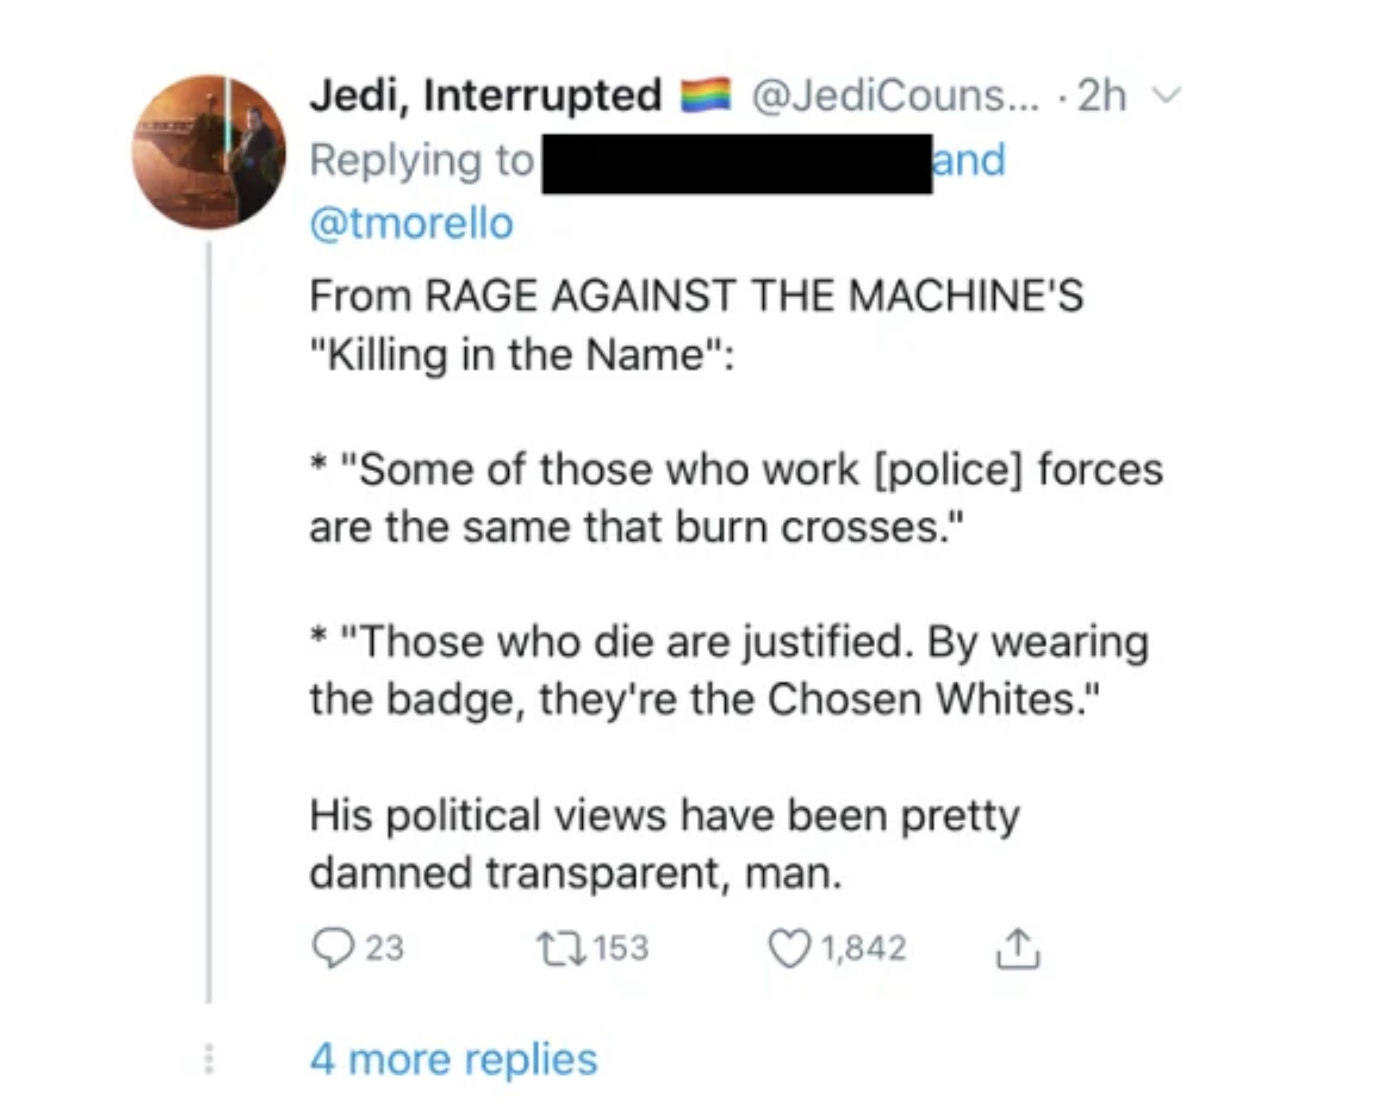Click the rainbow flag emoji
Image resolution: width=1392 pixels, height=1114 pixels.
pos(707,96)
